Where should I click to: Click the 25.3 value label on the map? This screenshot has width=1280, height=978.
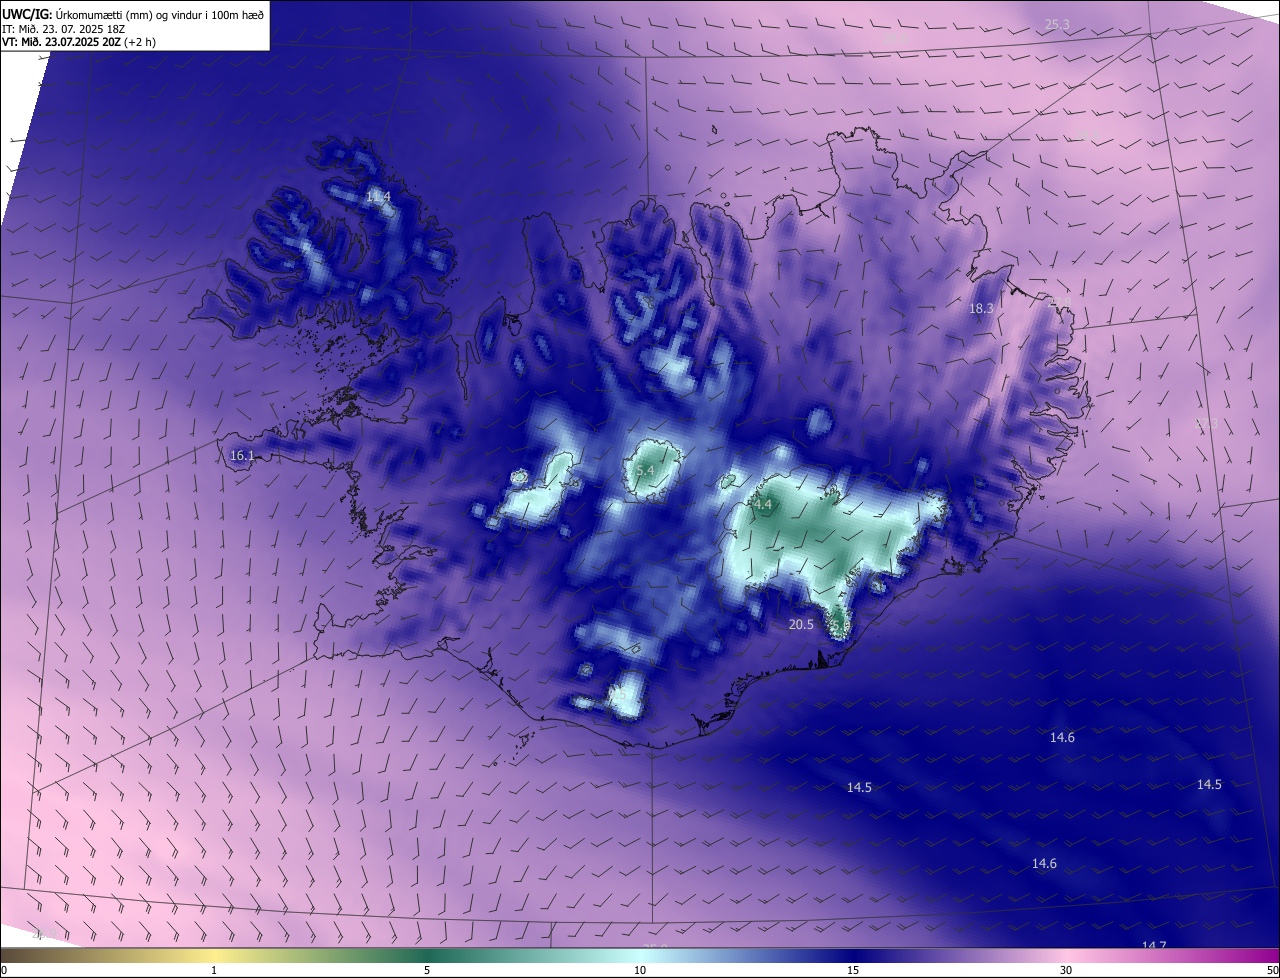coord(1057,24)
